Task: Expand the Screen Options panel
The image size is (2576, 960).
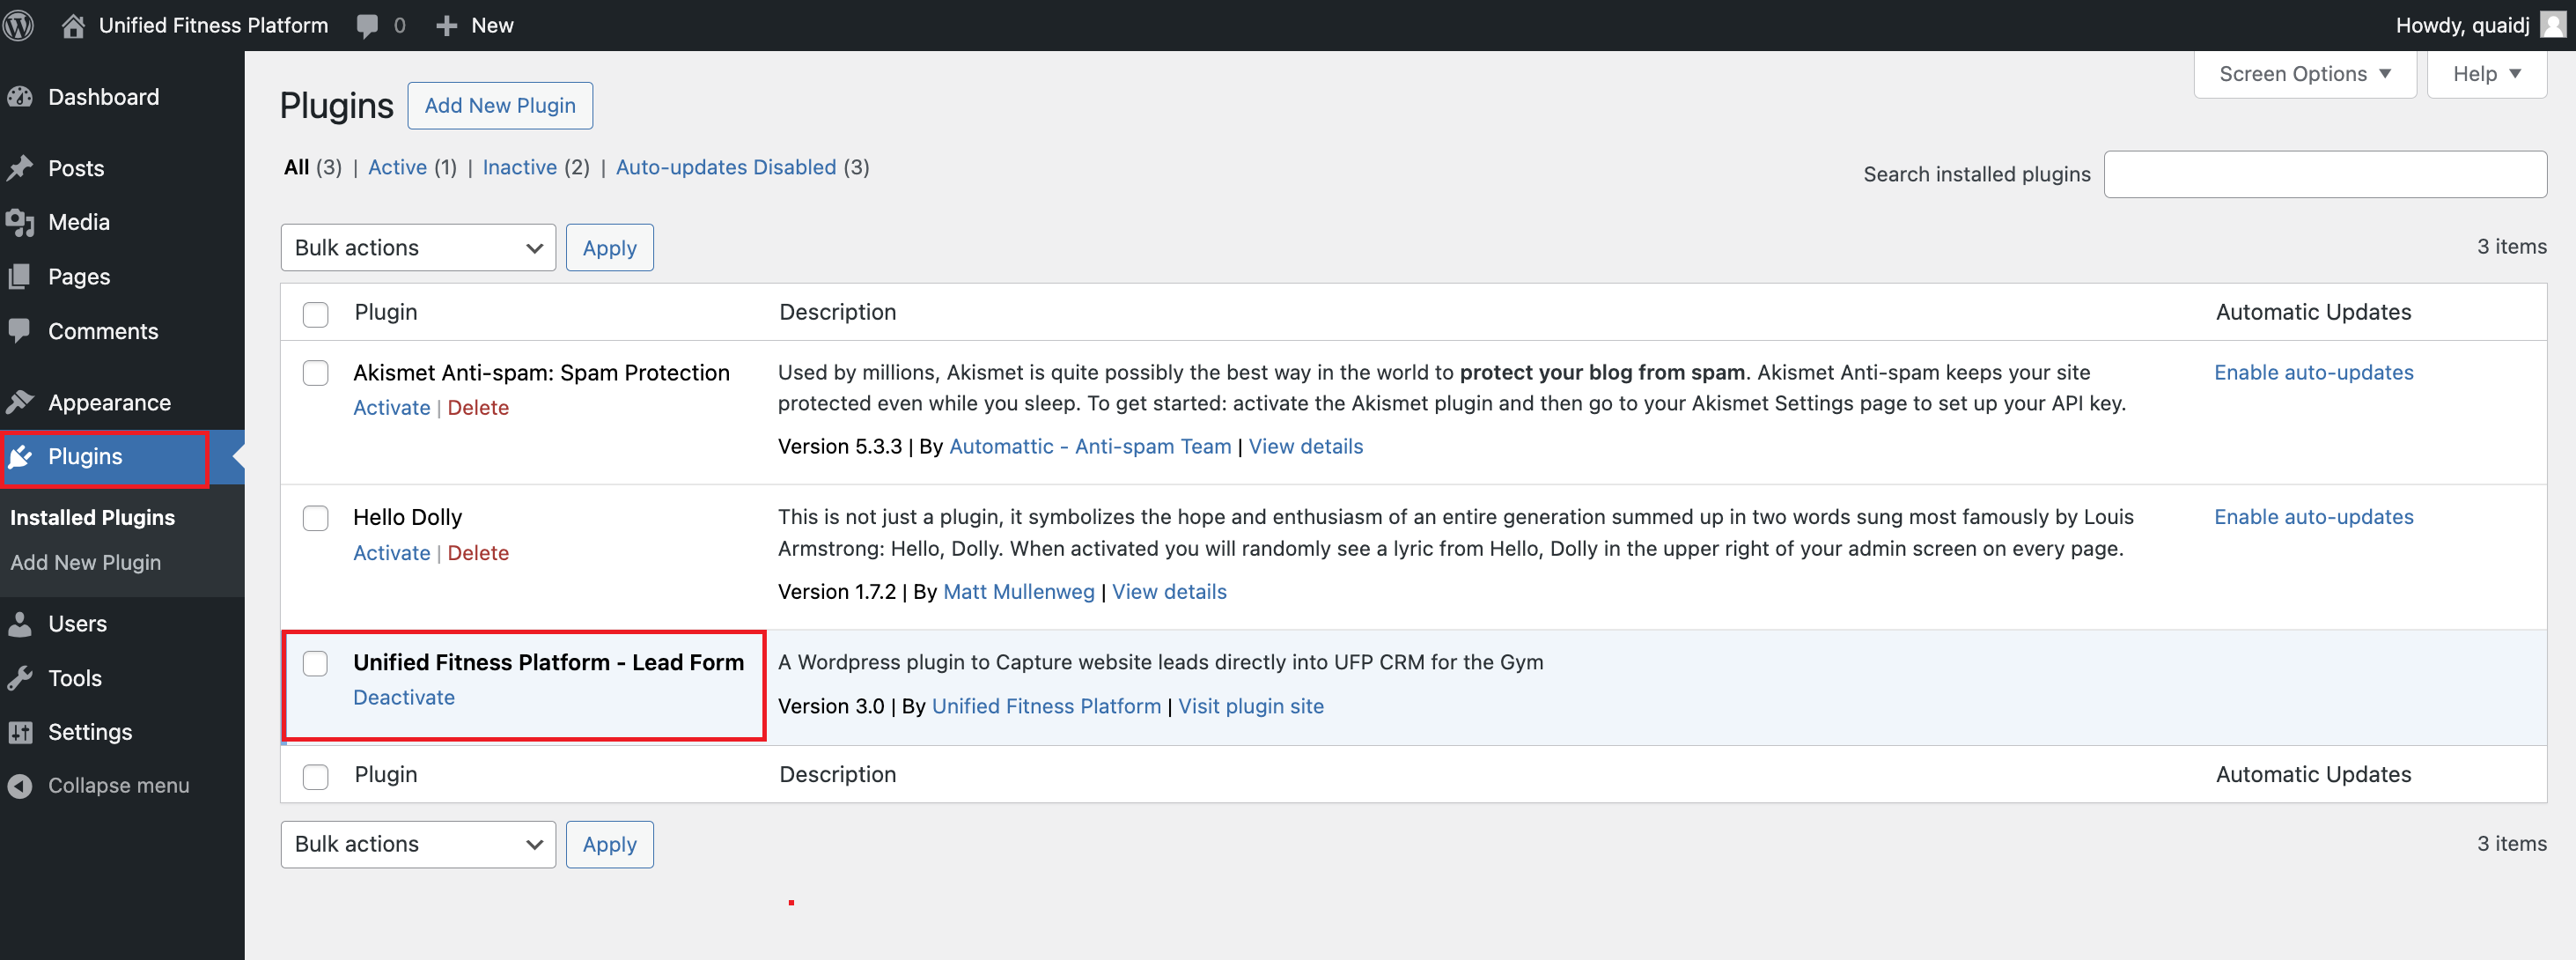Action: [2304, 74]
